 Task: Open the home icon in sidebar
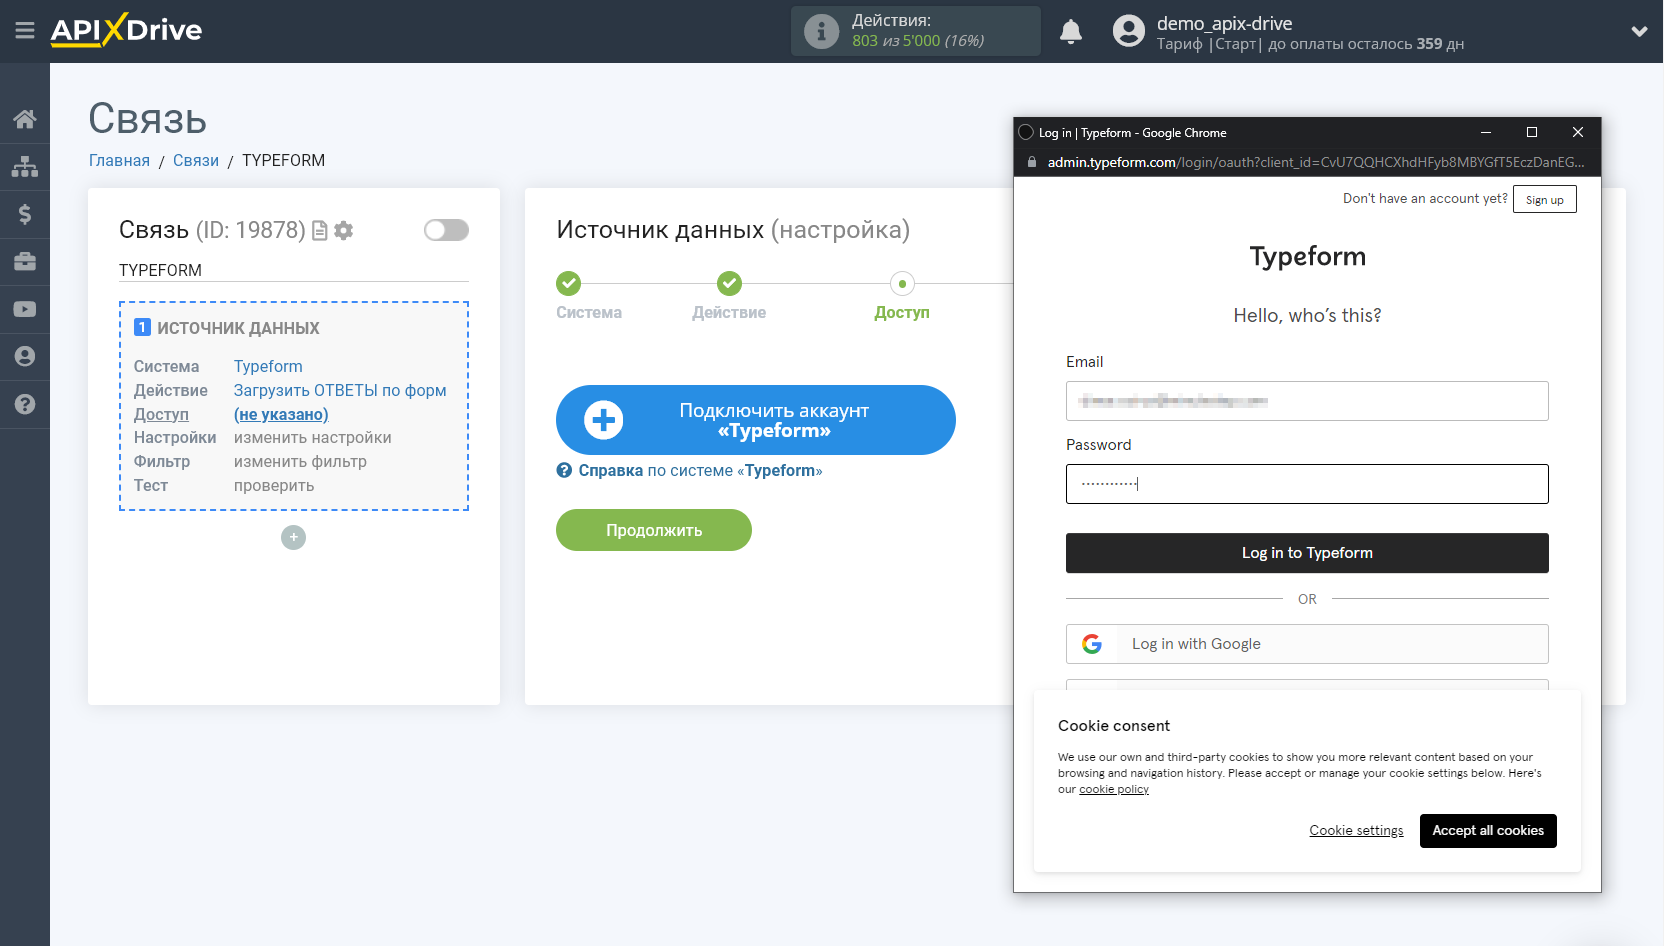pyautogui.click(x=25, y=119)
